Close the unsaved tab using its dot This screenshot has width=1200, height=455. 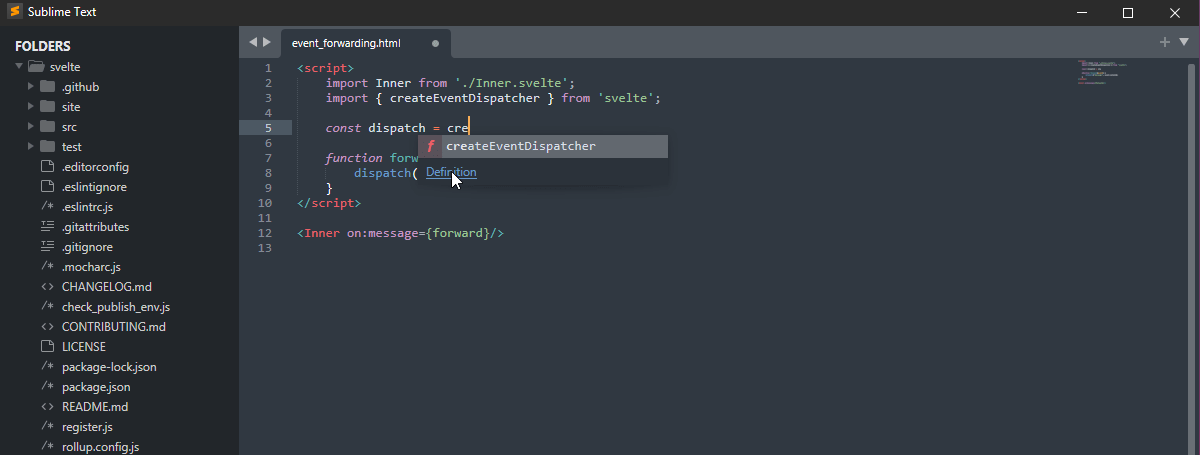coord(435,44)
